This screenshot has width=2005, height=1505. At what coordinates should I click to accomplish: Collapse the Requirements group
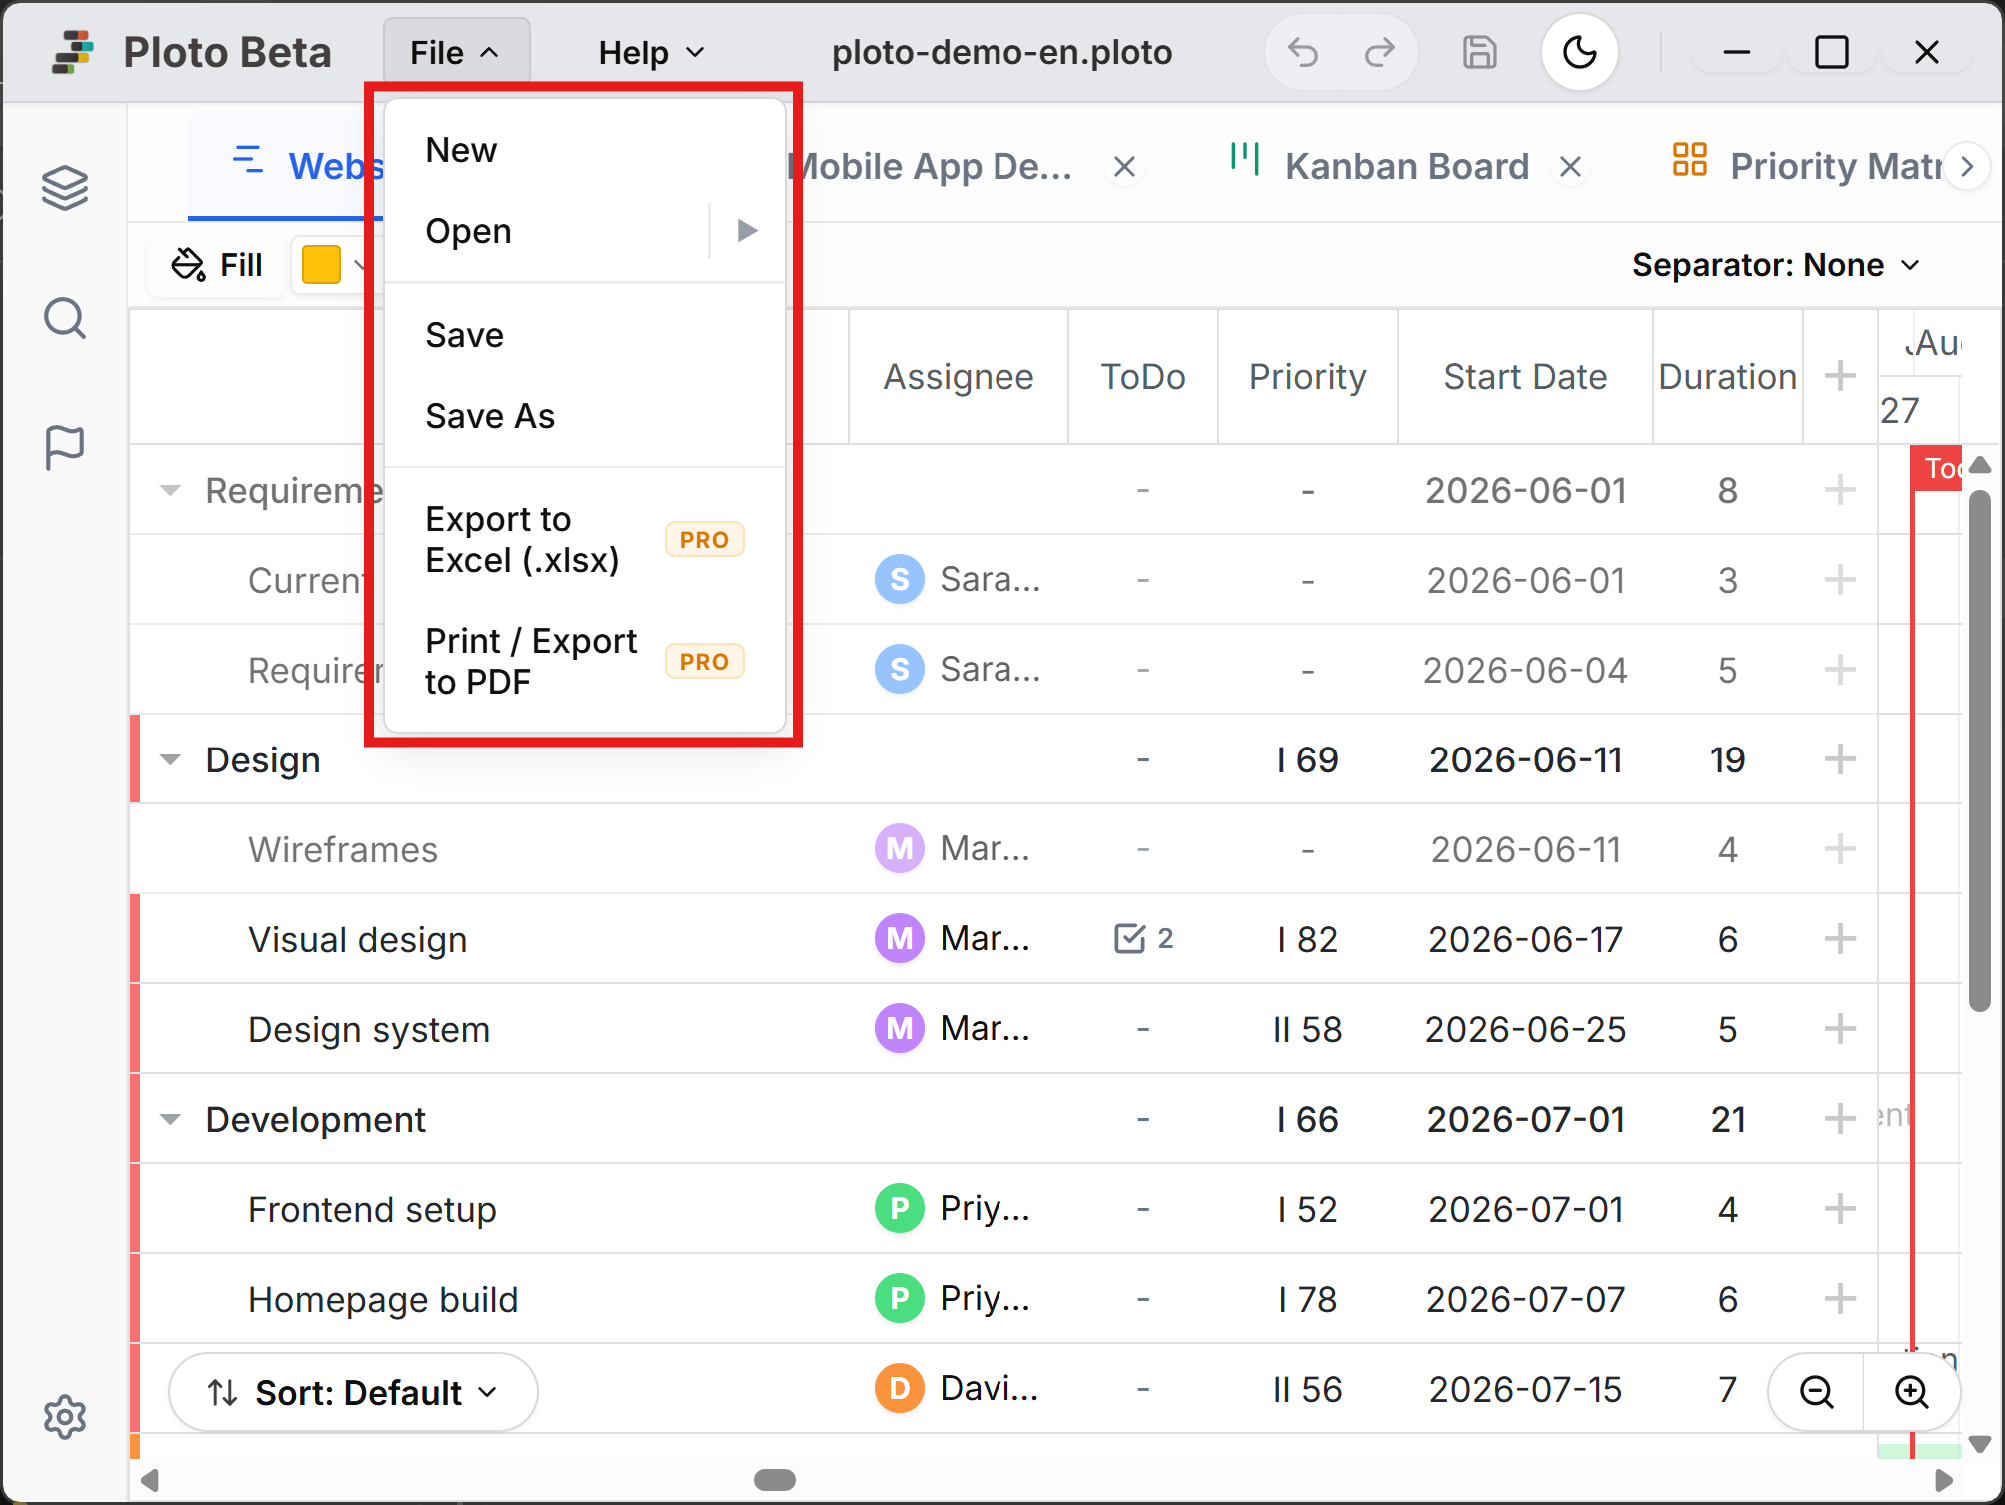tap(171, 490)
